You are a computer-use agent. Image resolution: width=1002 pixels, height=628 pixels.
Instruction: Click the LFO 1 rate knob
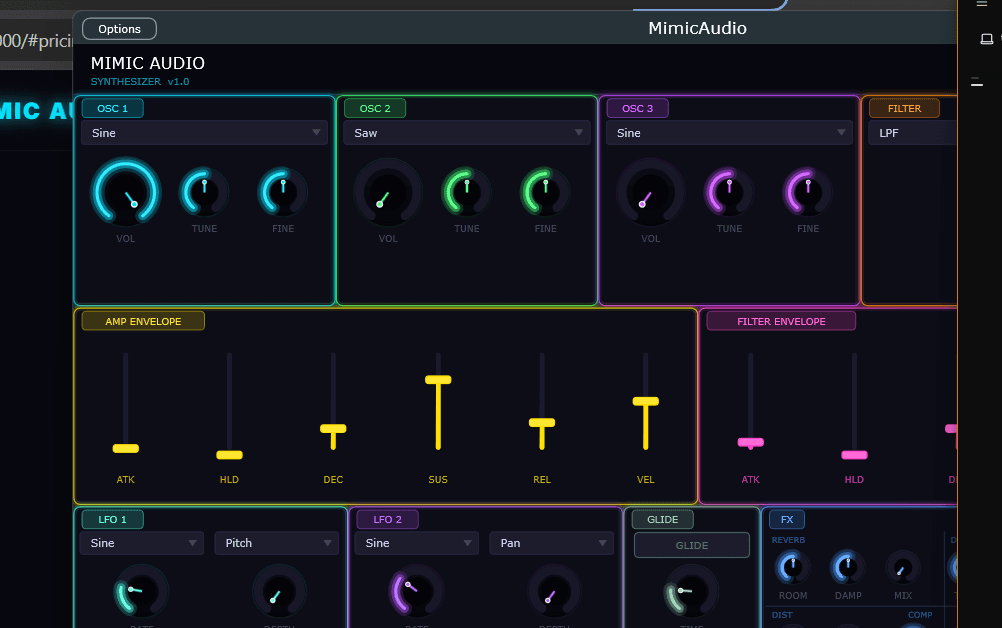point(141,591)
